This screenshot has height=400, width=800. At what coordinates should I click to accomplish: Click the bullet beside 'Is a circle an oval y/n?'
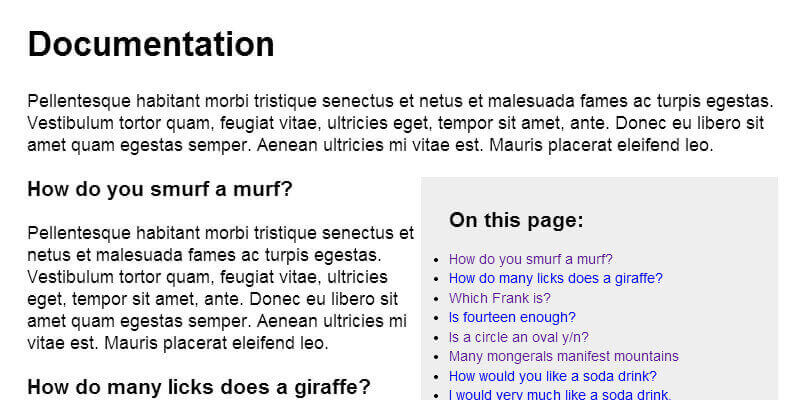point(435,338)
